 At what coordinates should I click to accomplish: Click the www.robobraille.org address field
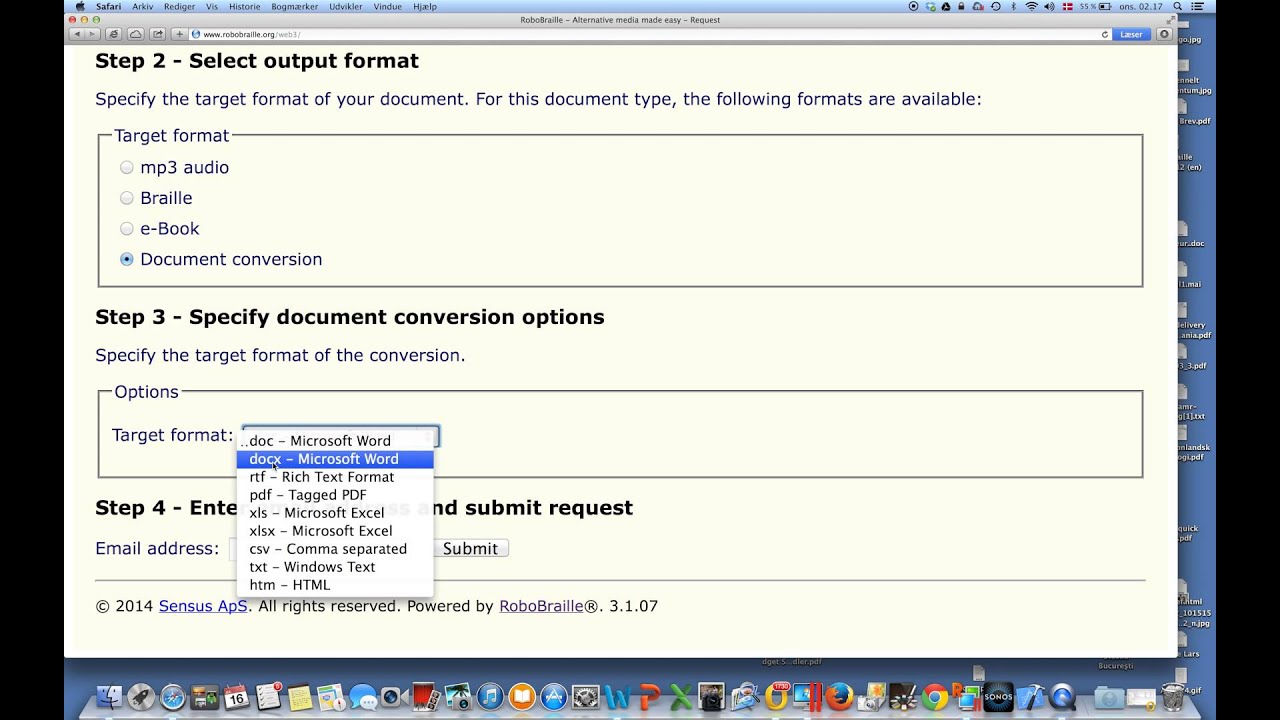(650, 34)
